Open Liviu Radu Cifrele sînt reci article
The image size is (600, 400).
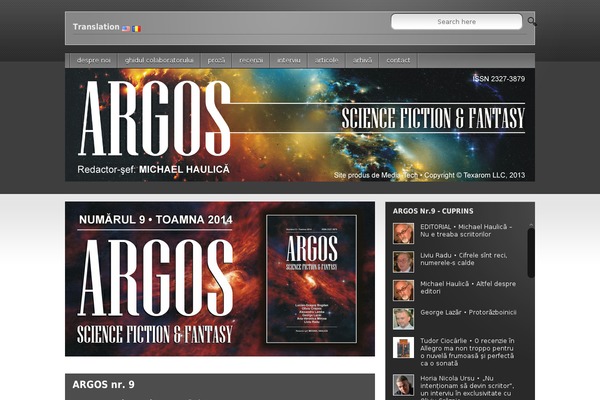(464, 259)
